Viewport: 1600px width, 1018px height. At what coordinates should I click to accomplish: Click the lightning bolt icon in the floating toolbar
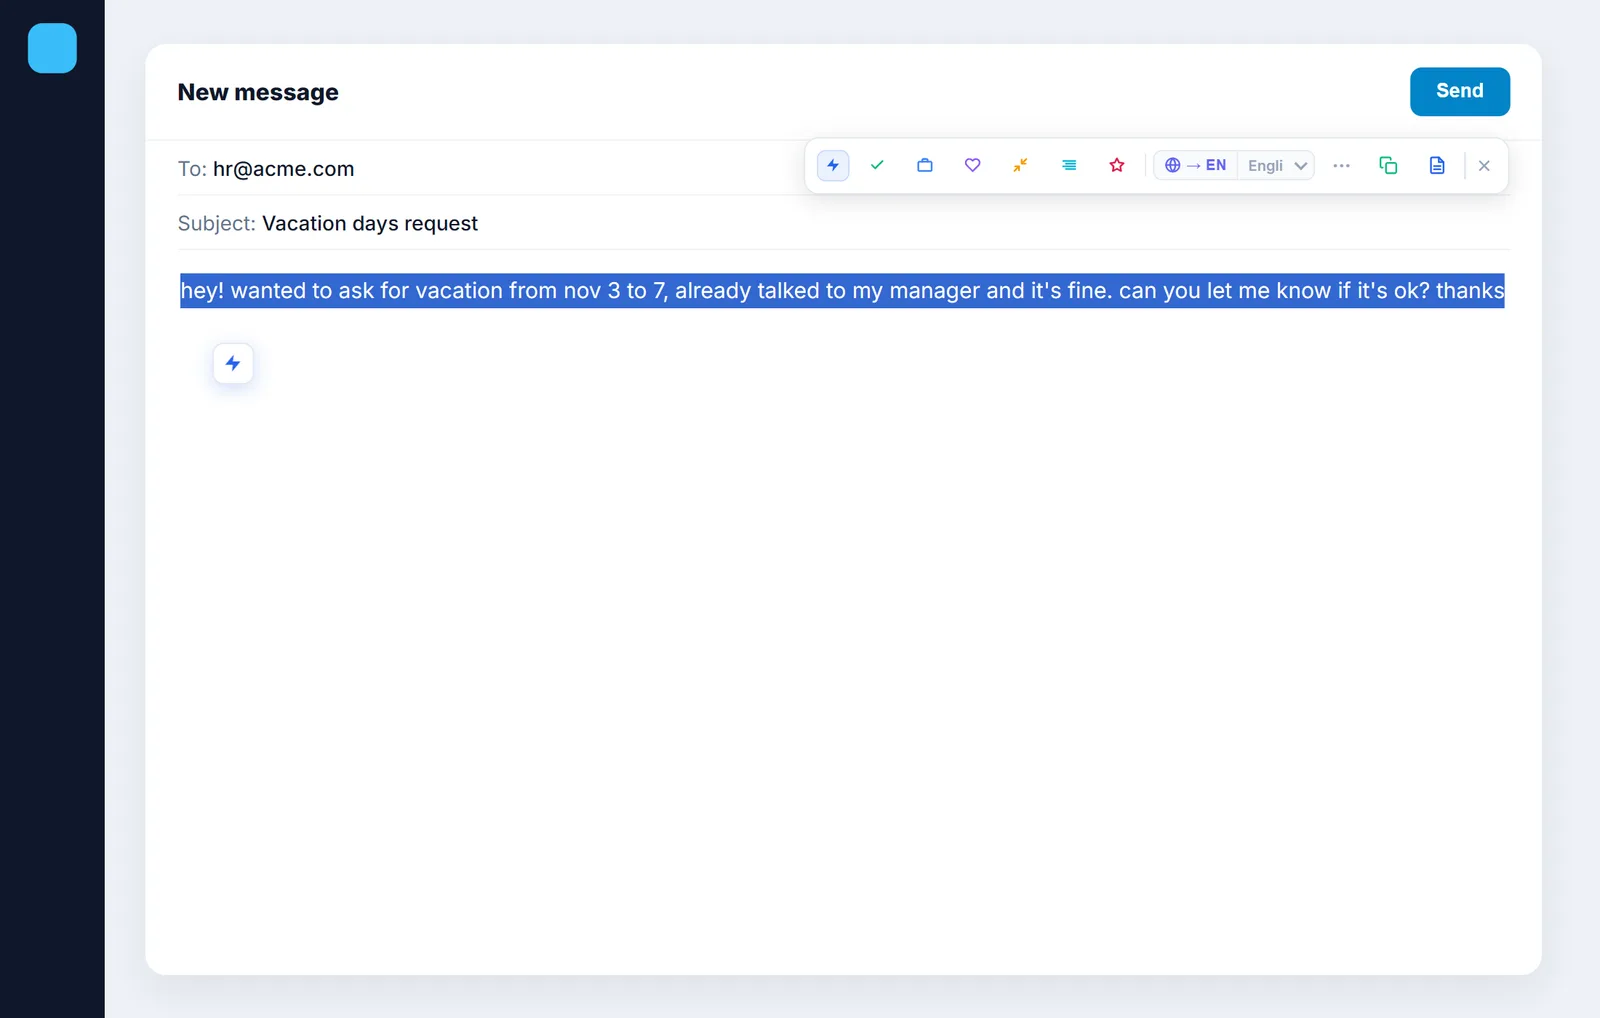click(833, 165)
